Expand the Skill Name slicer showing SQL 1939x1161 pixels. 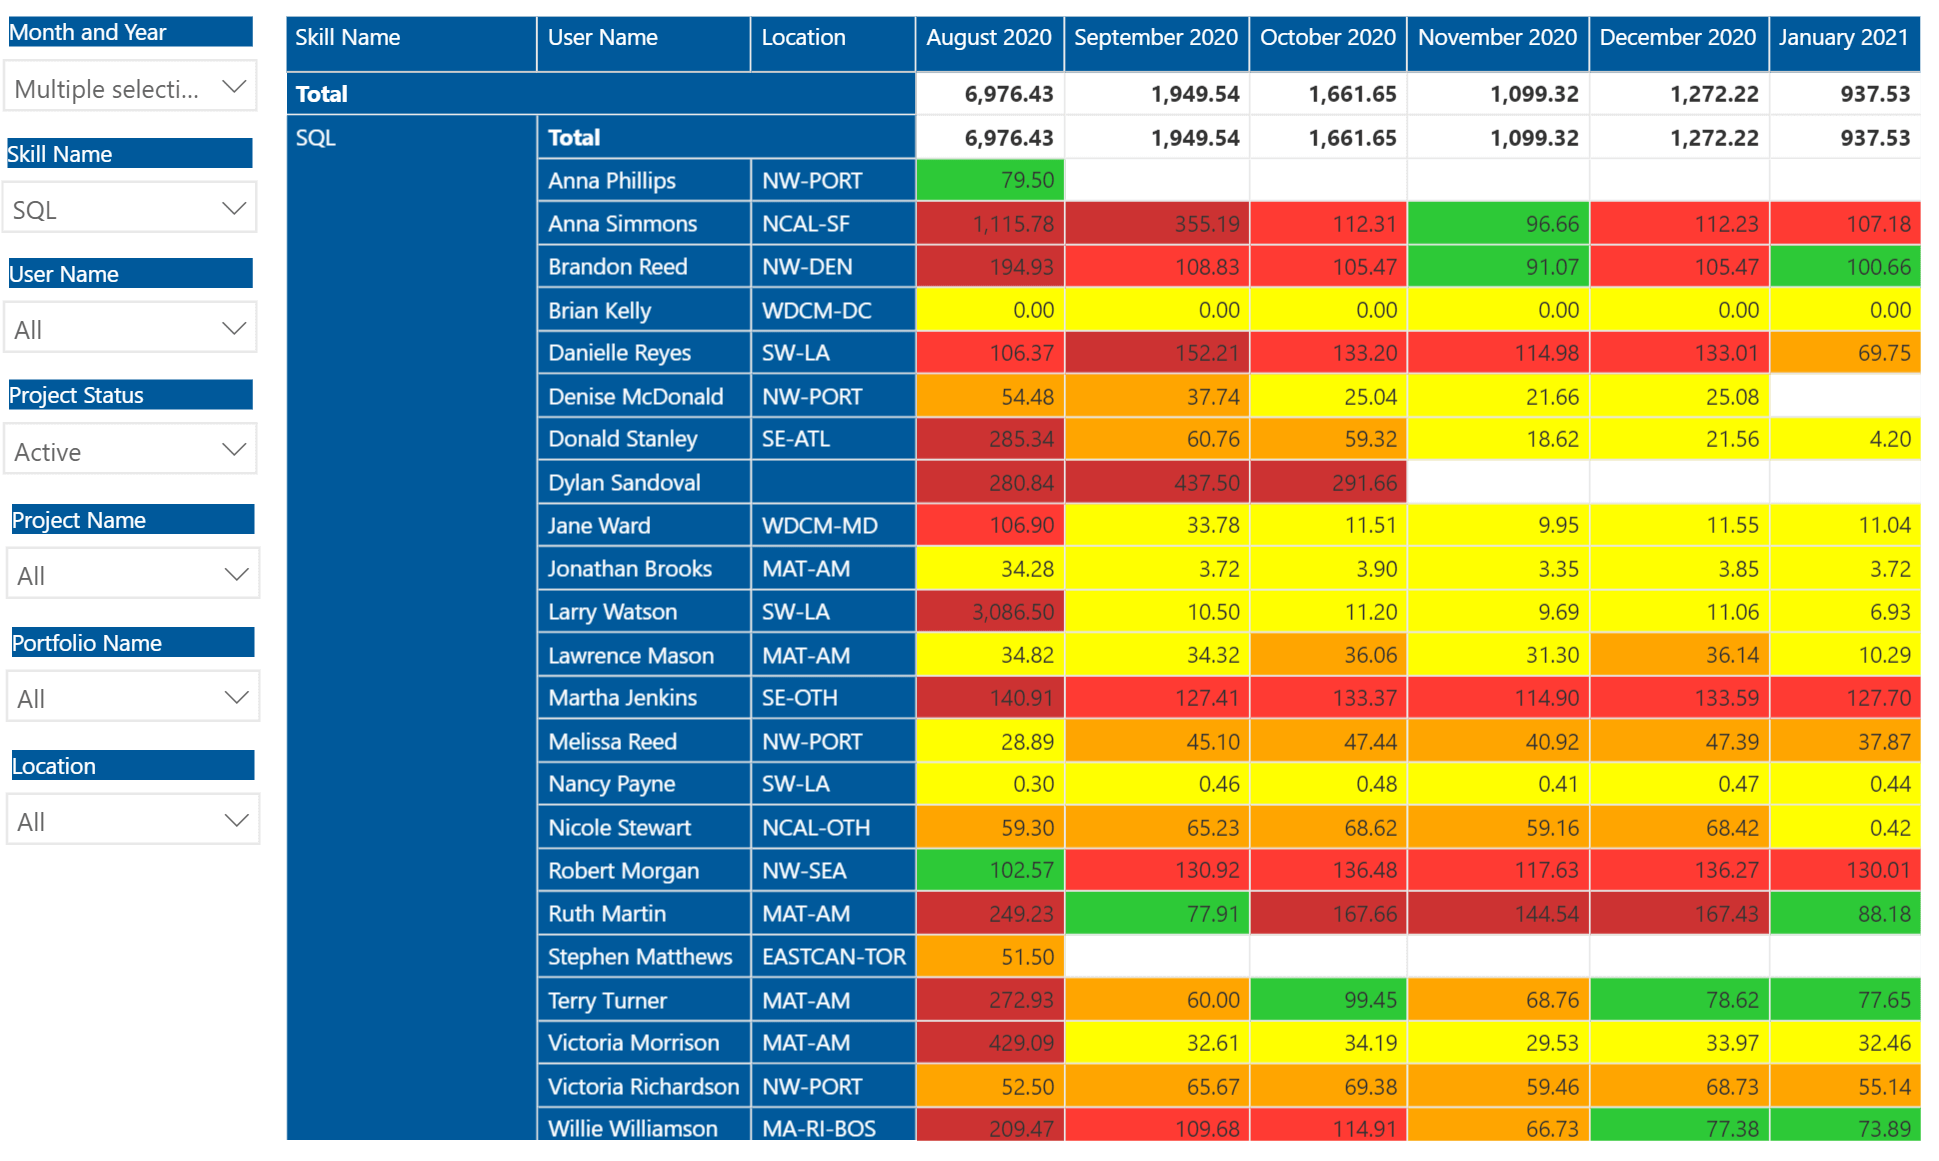(x=130, y=209)
